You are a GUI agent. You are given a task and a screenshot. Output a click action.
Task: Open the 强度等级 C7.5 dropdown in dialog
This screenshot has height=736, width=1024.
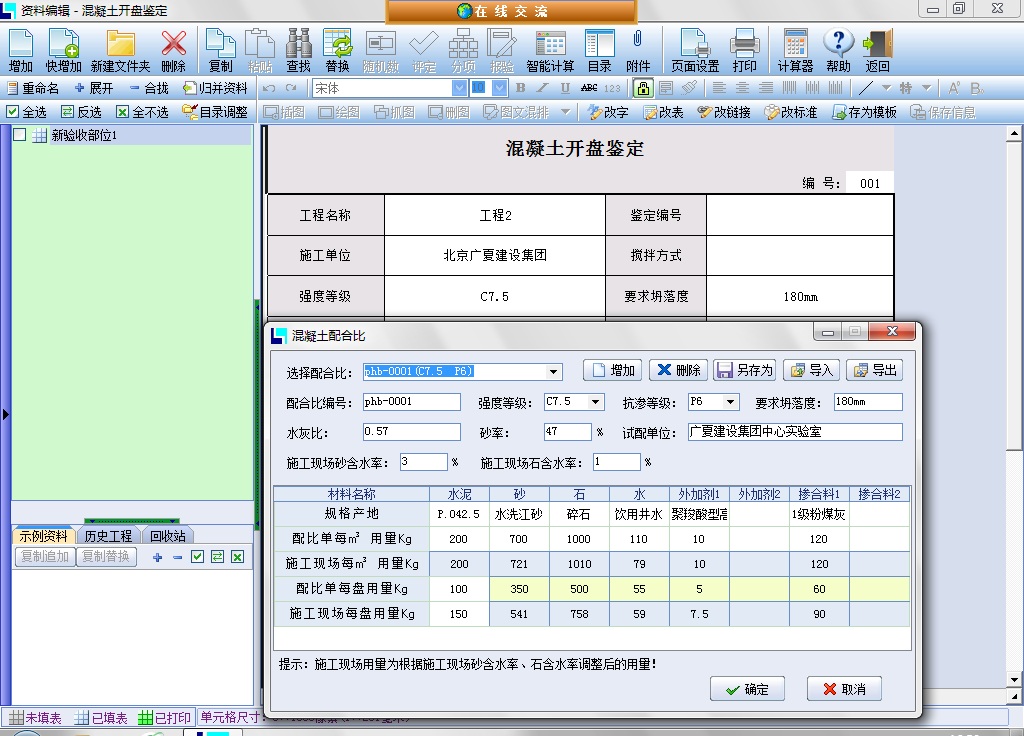point(596,402)
